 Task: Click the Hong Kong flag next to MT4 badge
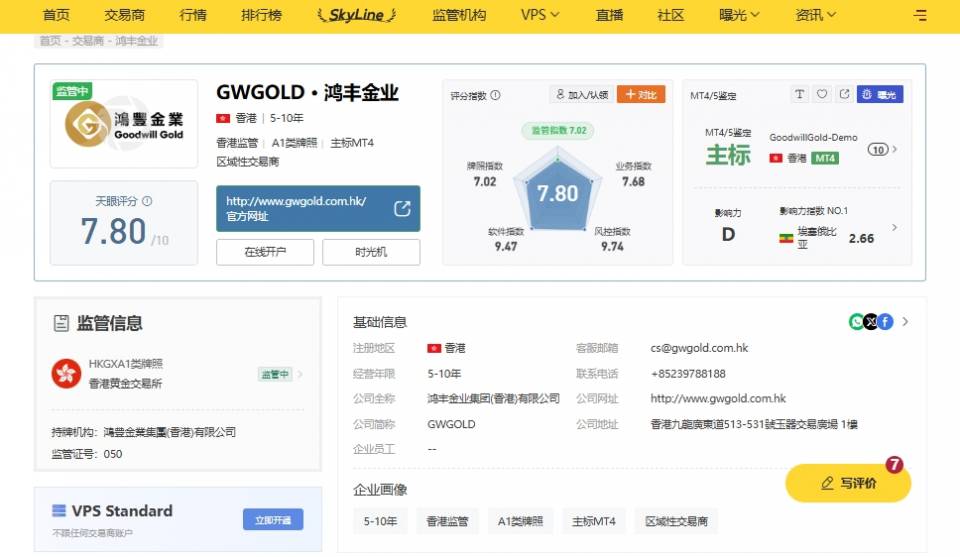(x=776, y=158)
